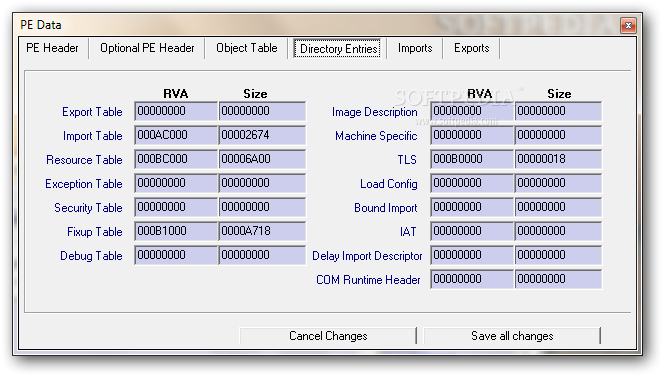
Task: Select Resource Table RVA field 000BC000
Action: pos(176,159)
